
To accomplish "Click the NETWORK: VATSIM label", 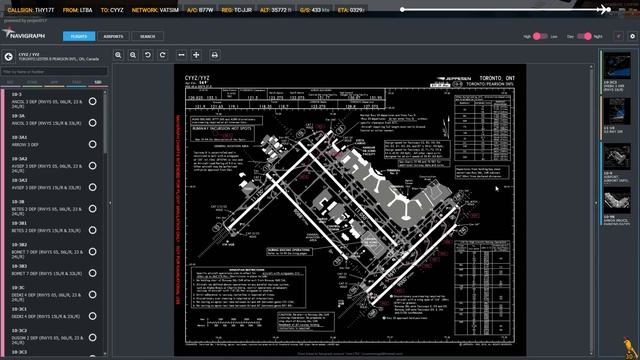I will click(x=155, y=10).
